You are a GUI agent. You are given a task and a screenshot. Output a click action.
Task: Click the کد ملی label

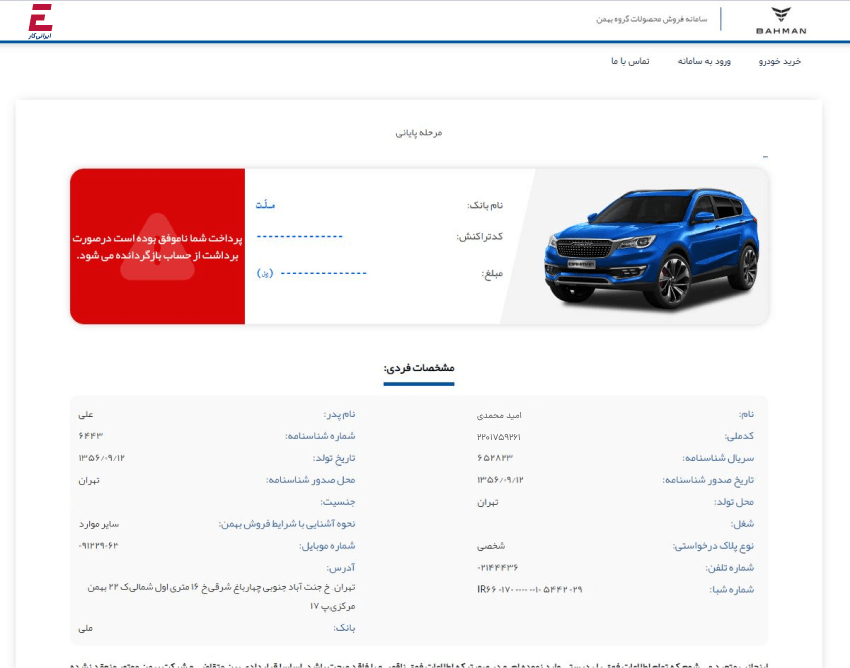click(739, 436)
